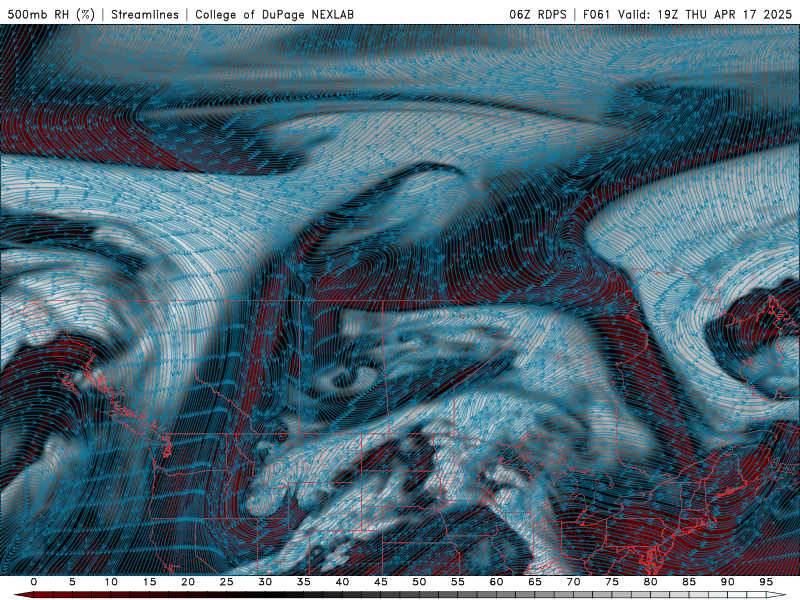Select the "15" color scale label
Viewport: 800px width, 600px height.
click(149, 582)
